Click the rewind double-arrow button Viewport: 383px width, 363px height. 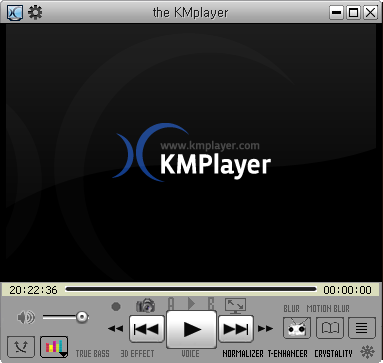[x=116, y=329]
